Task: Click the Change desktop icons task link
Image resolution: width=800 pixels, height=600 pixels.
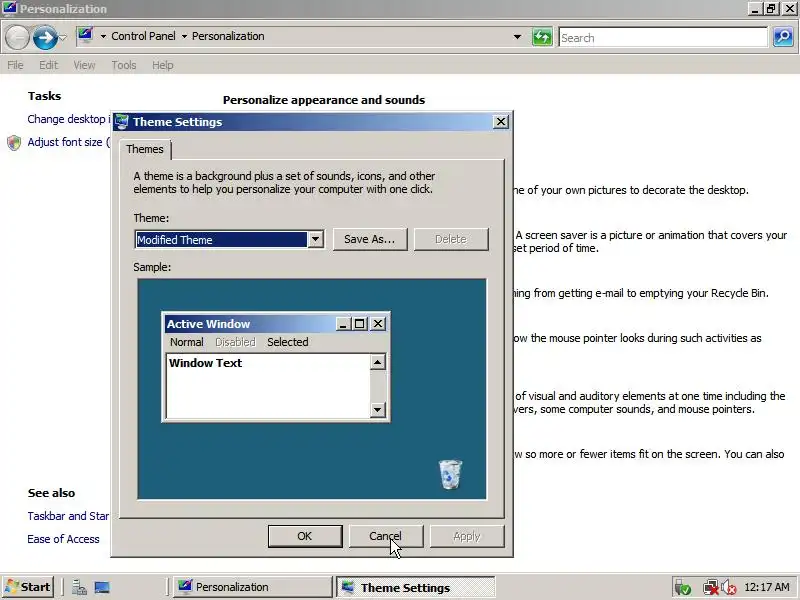Action: click(x=68, y=119)
